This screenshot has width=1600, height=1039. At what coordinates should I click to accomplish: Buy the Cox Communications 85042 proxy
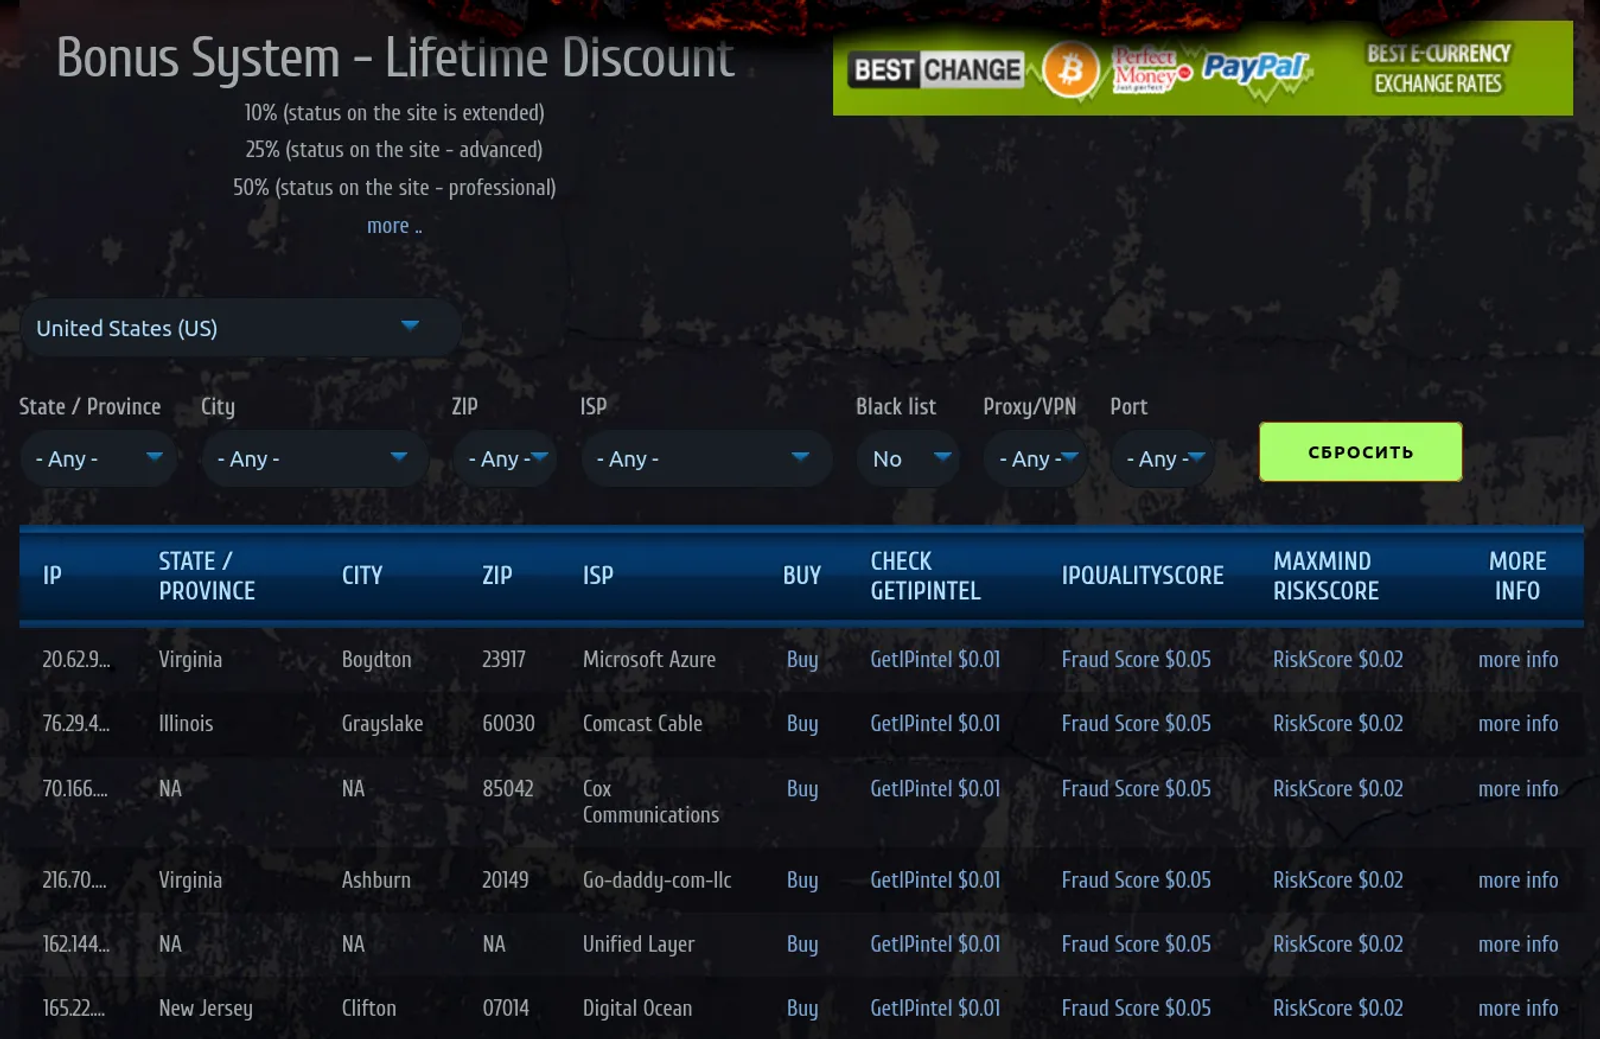click(x=802, y=789)
